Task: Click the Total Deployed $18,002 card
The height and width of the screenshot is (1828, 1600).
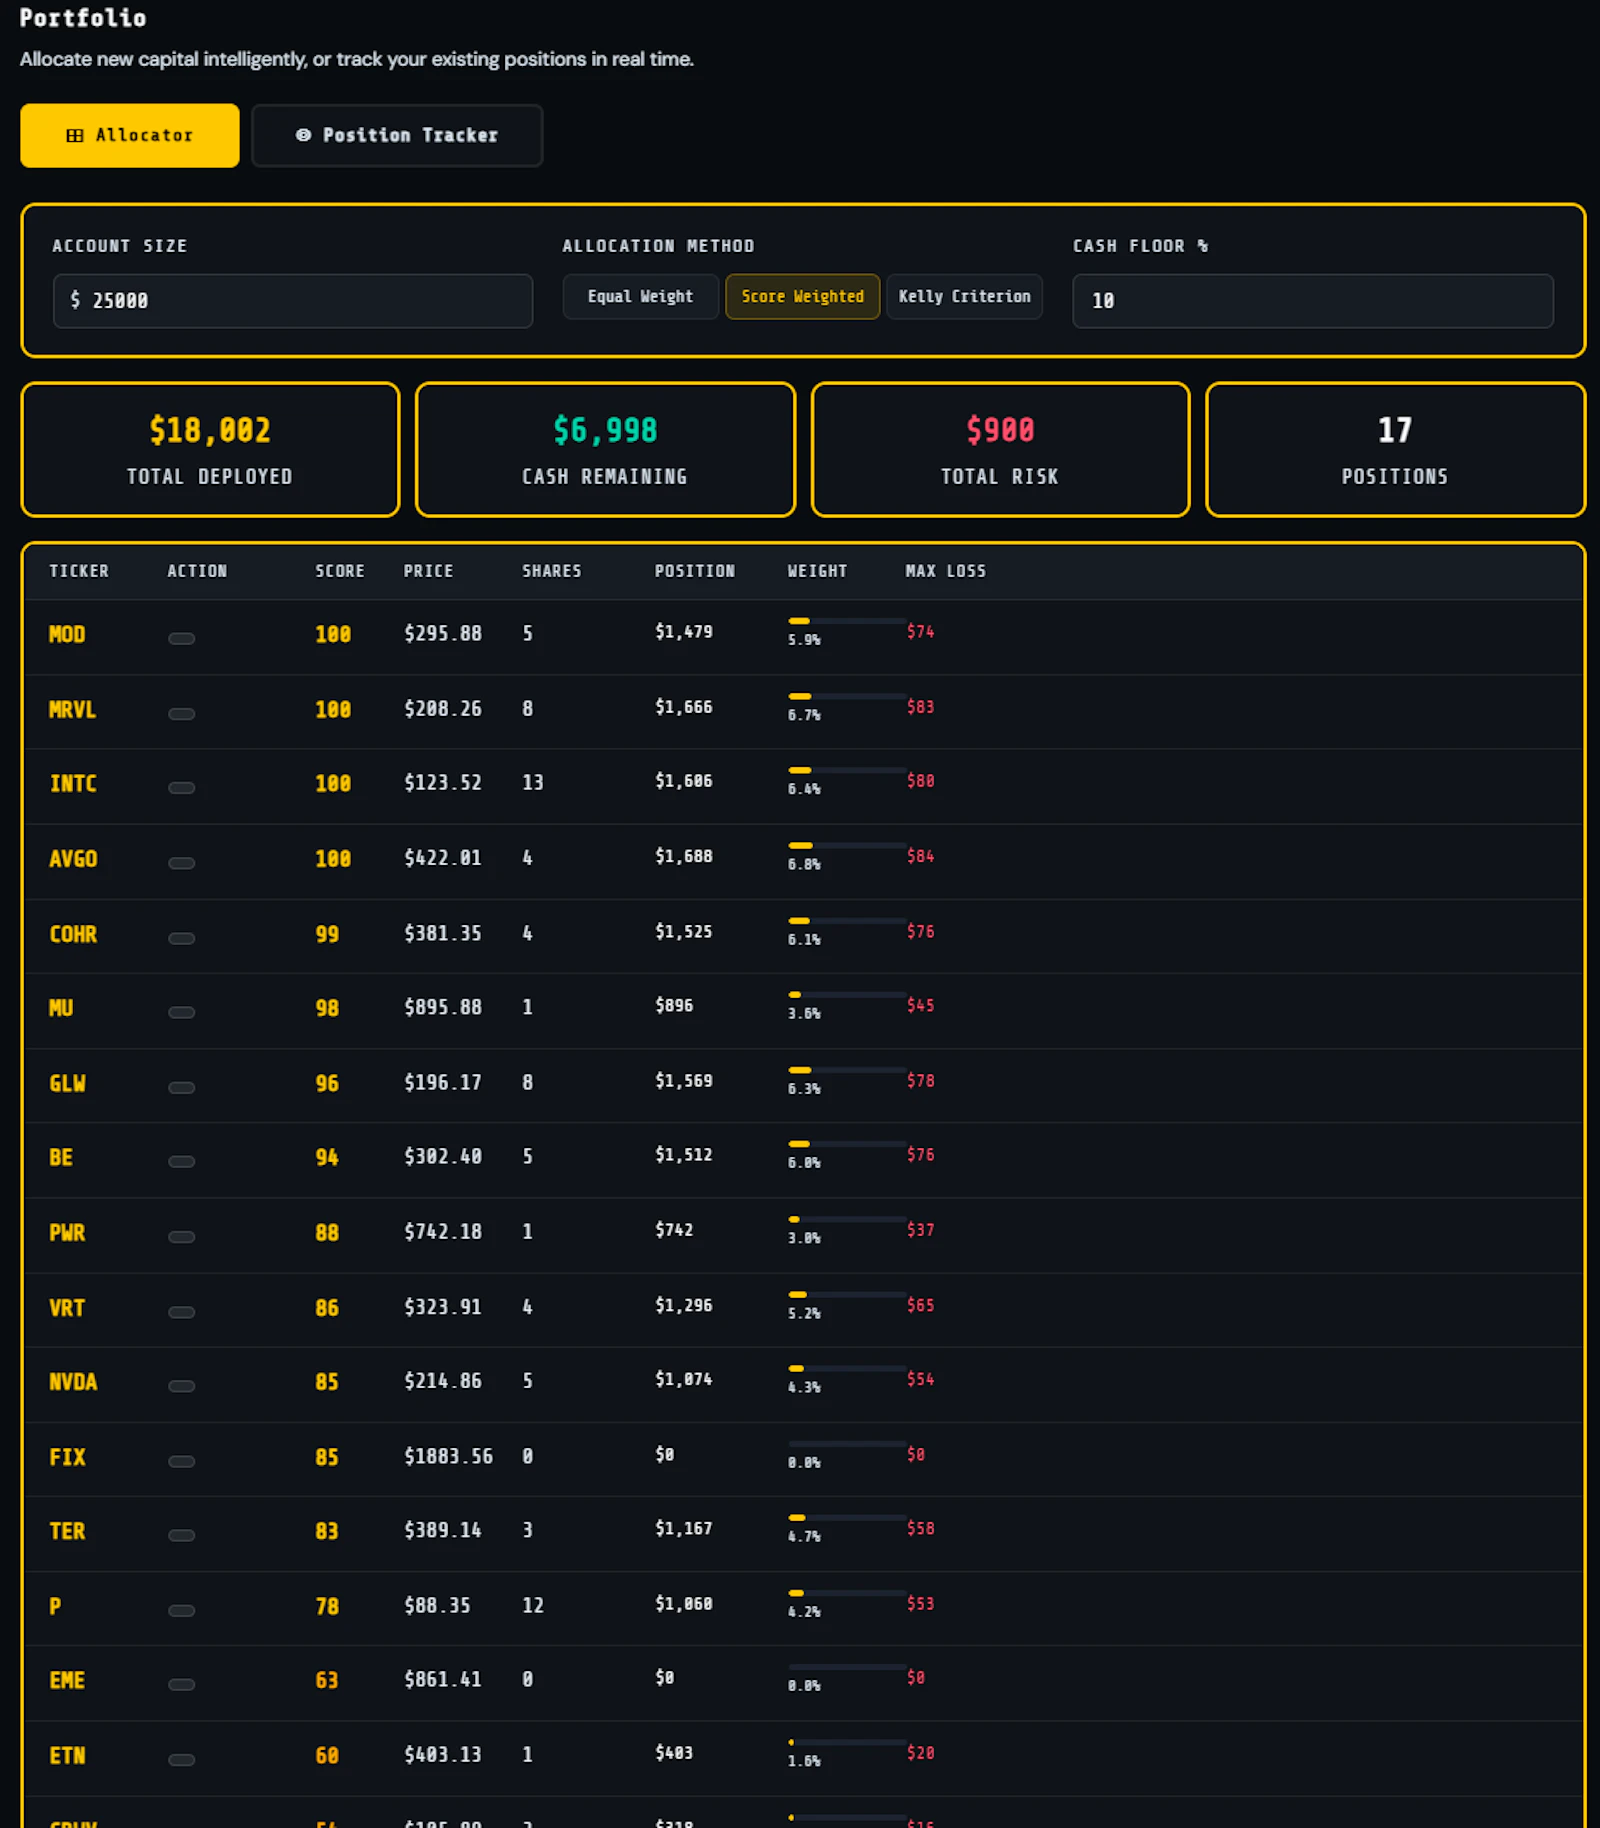Action: (x=210, y=449)
